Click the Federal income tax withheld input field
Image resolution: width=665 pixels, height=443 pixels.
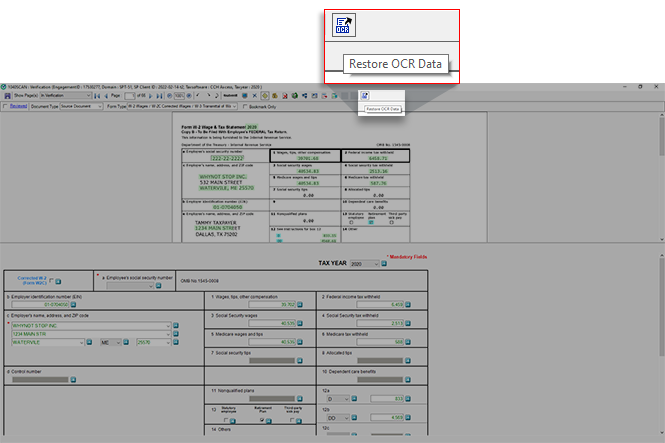[x=380, y=306]
